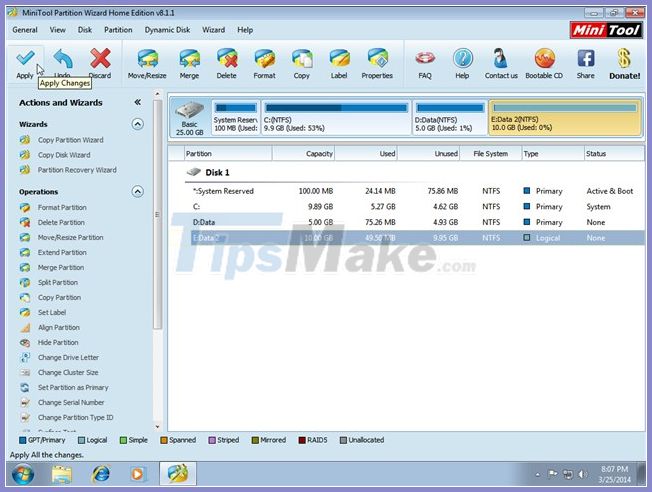652x492 pixels.
Task: Click Set Partition as Primary
Action: [73, 387]
